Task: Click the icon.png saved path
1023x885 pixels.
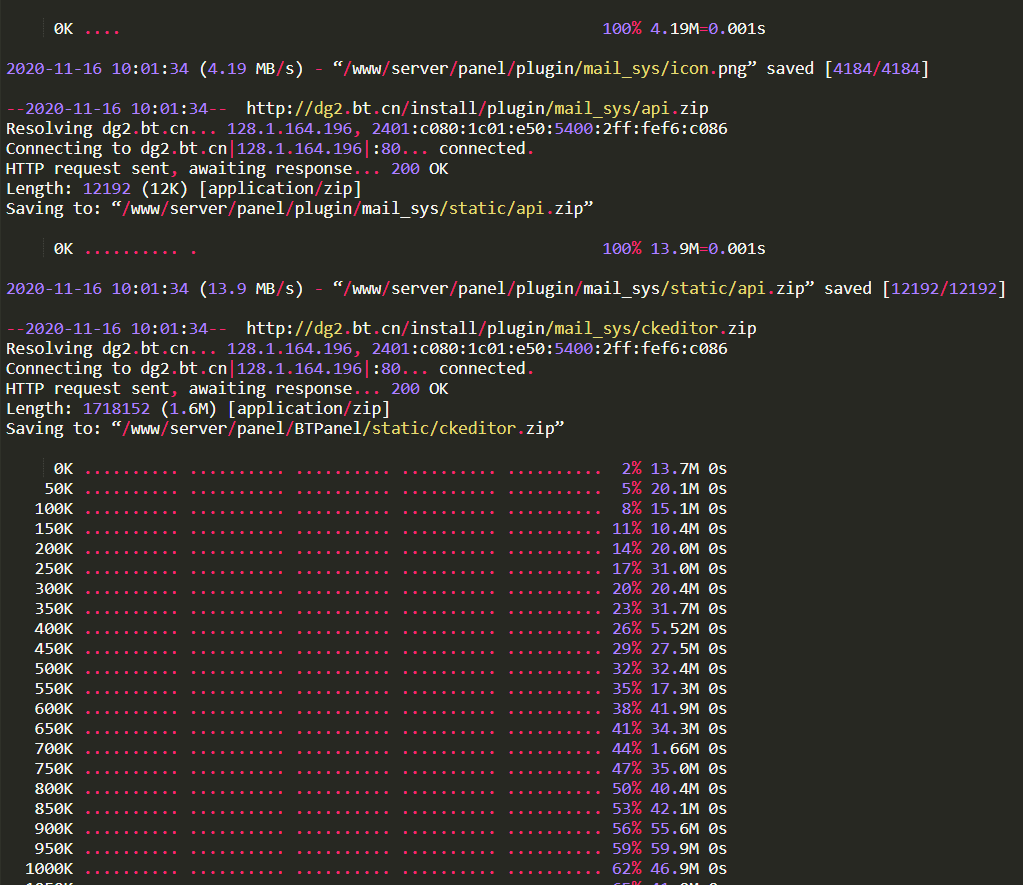Action: pyautogui.click(x=544, y=69)
